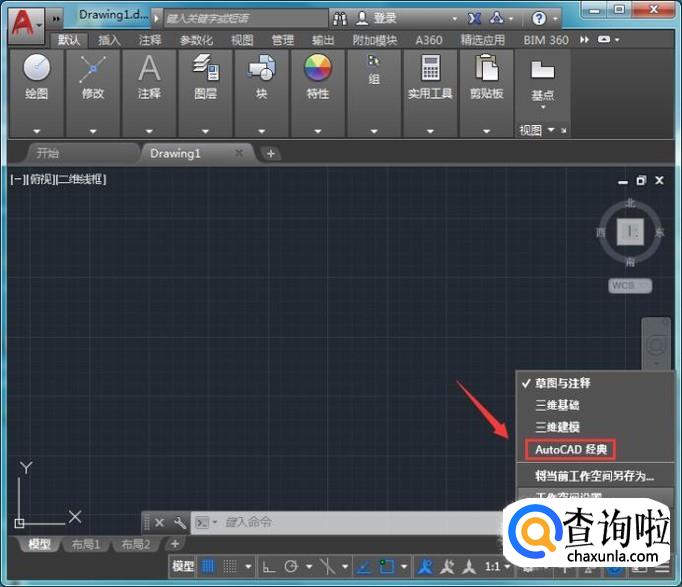Add a new drawing tab with plus button

[x=270, y=153]
